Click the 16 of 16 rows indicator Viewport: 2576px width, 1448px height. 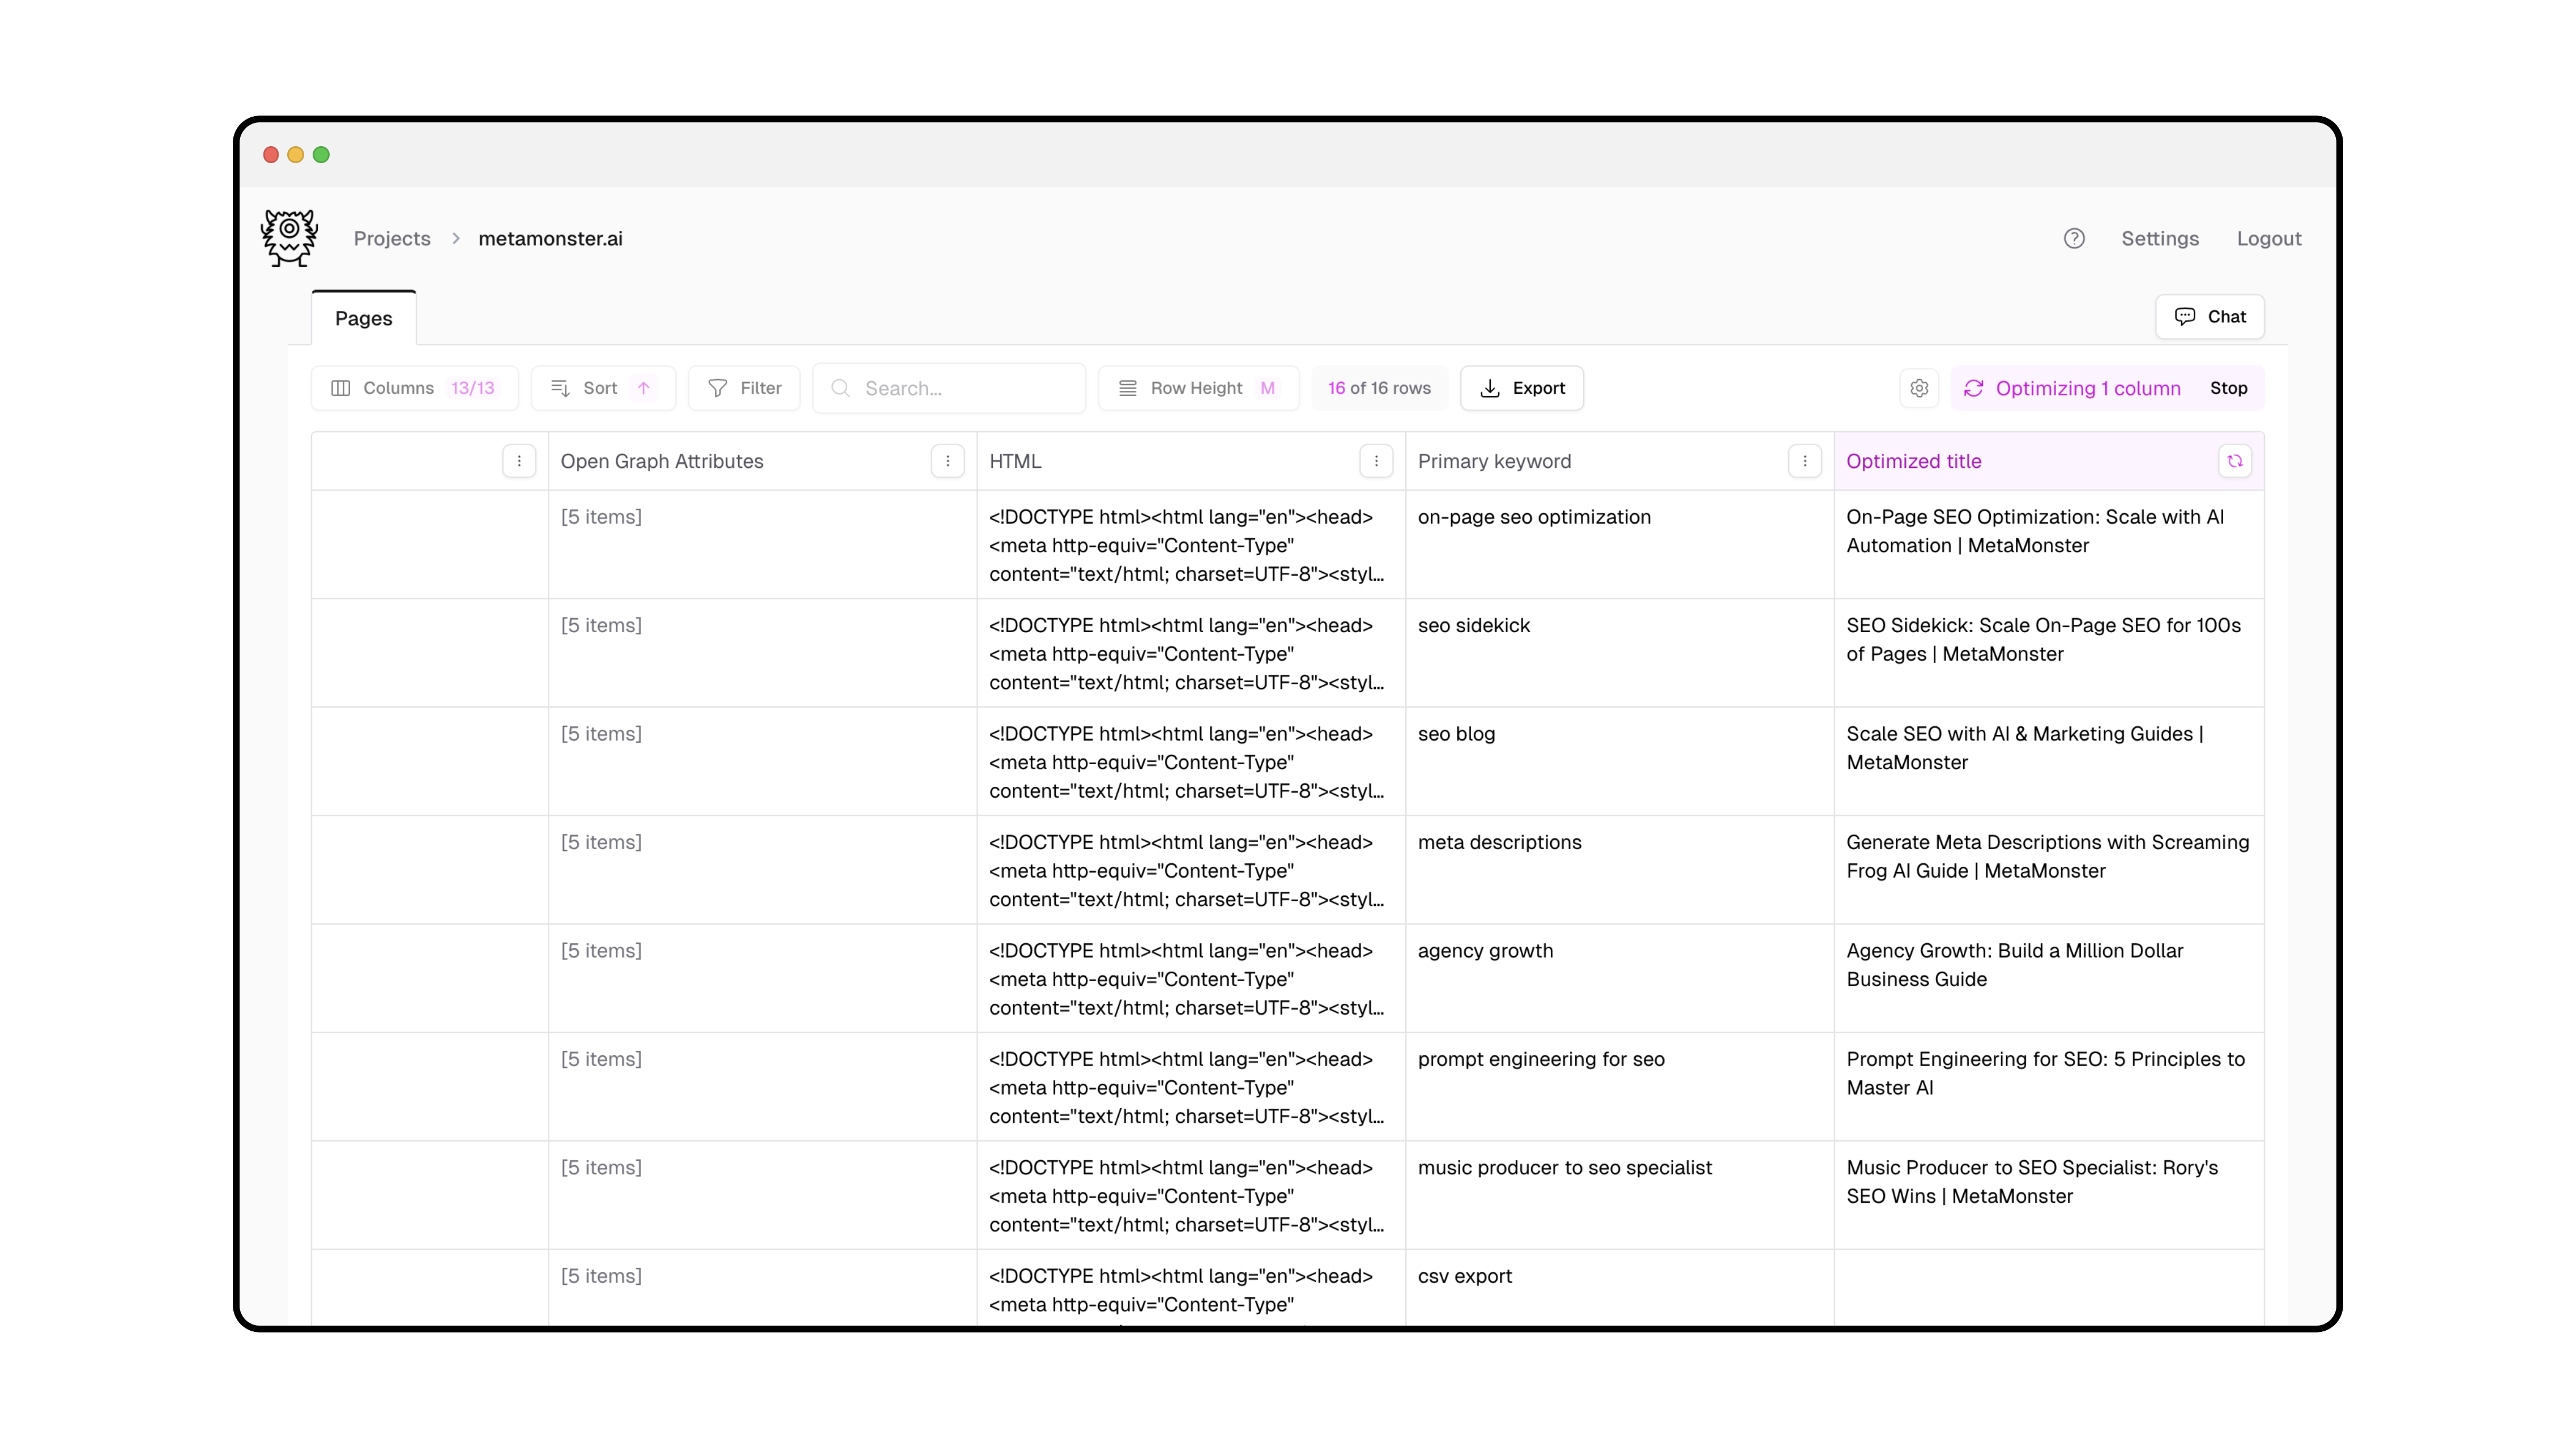pyautogui.click(x=1379, y=388)
